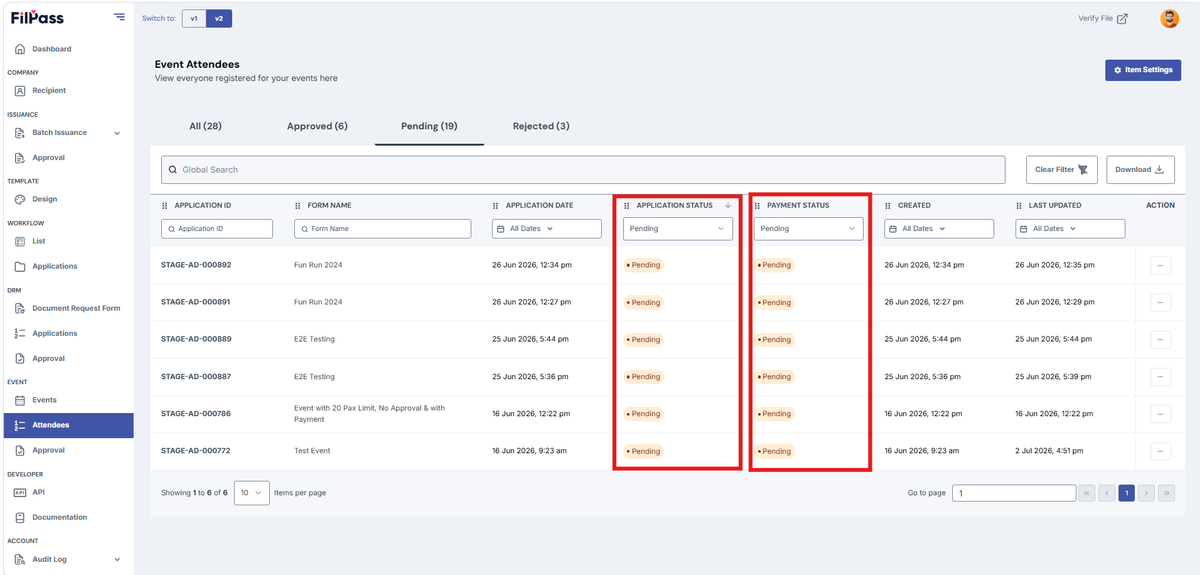1200x575 pixels.
Task: Click the Verify File external link icon
Action: (1122, 18)
